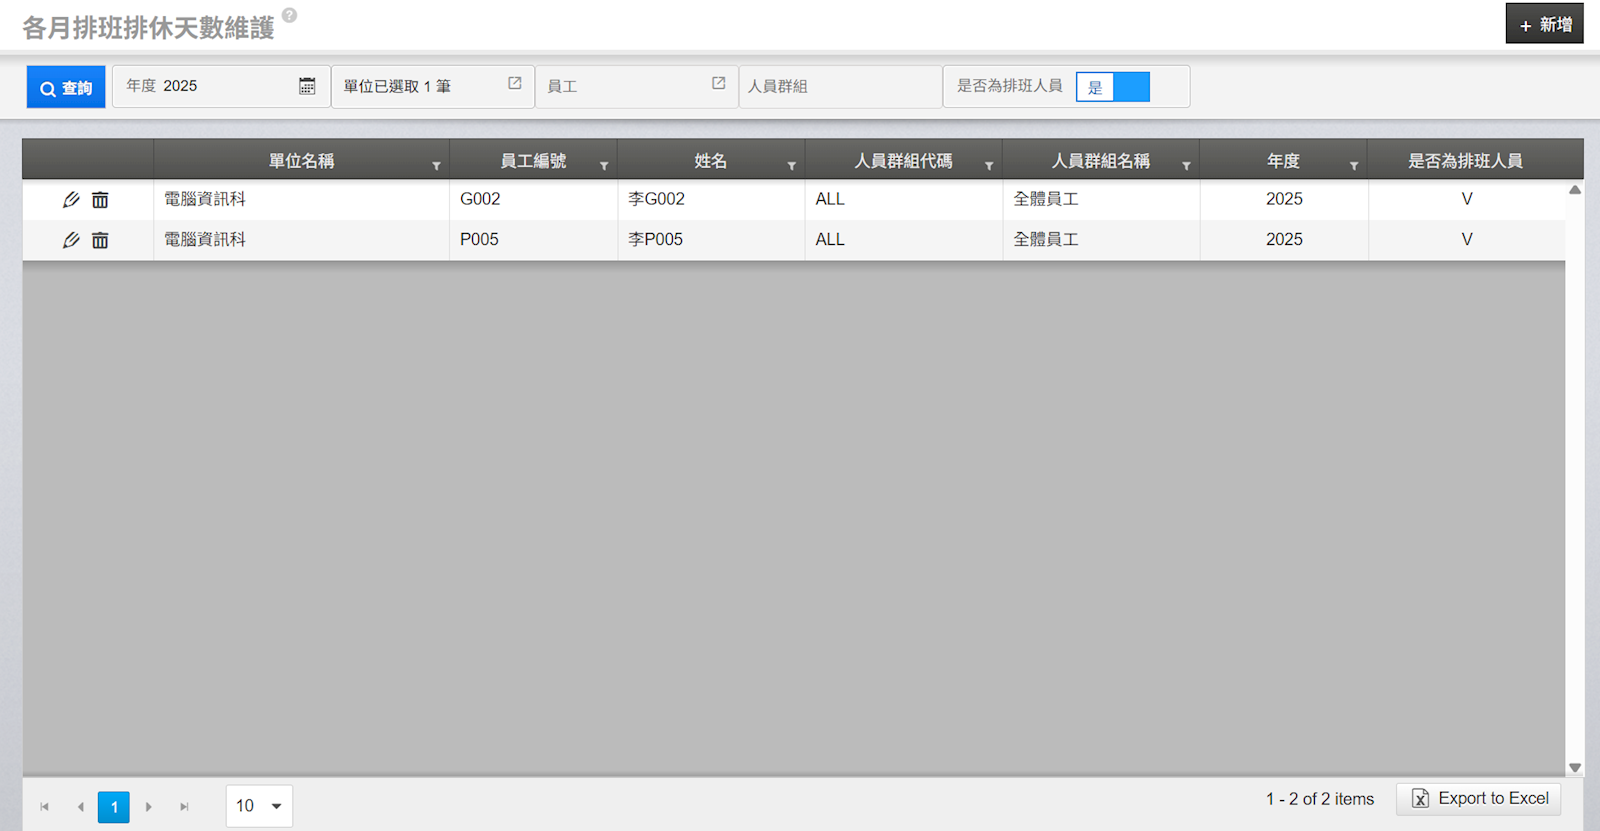
Task: Export grid with Export to Excel button
Action: pos(1479,798)
